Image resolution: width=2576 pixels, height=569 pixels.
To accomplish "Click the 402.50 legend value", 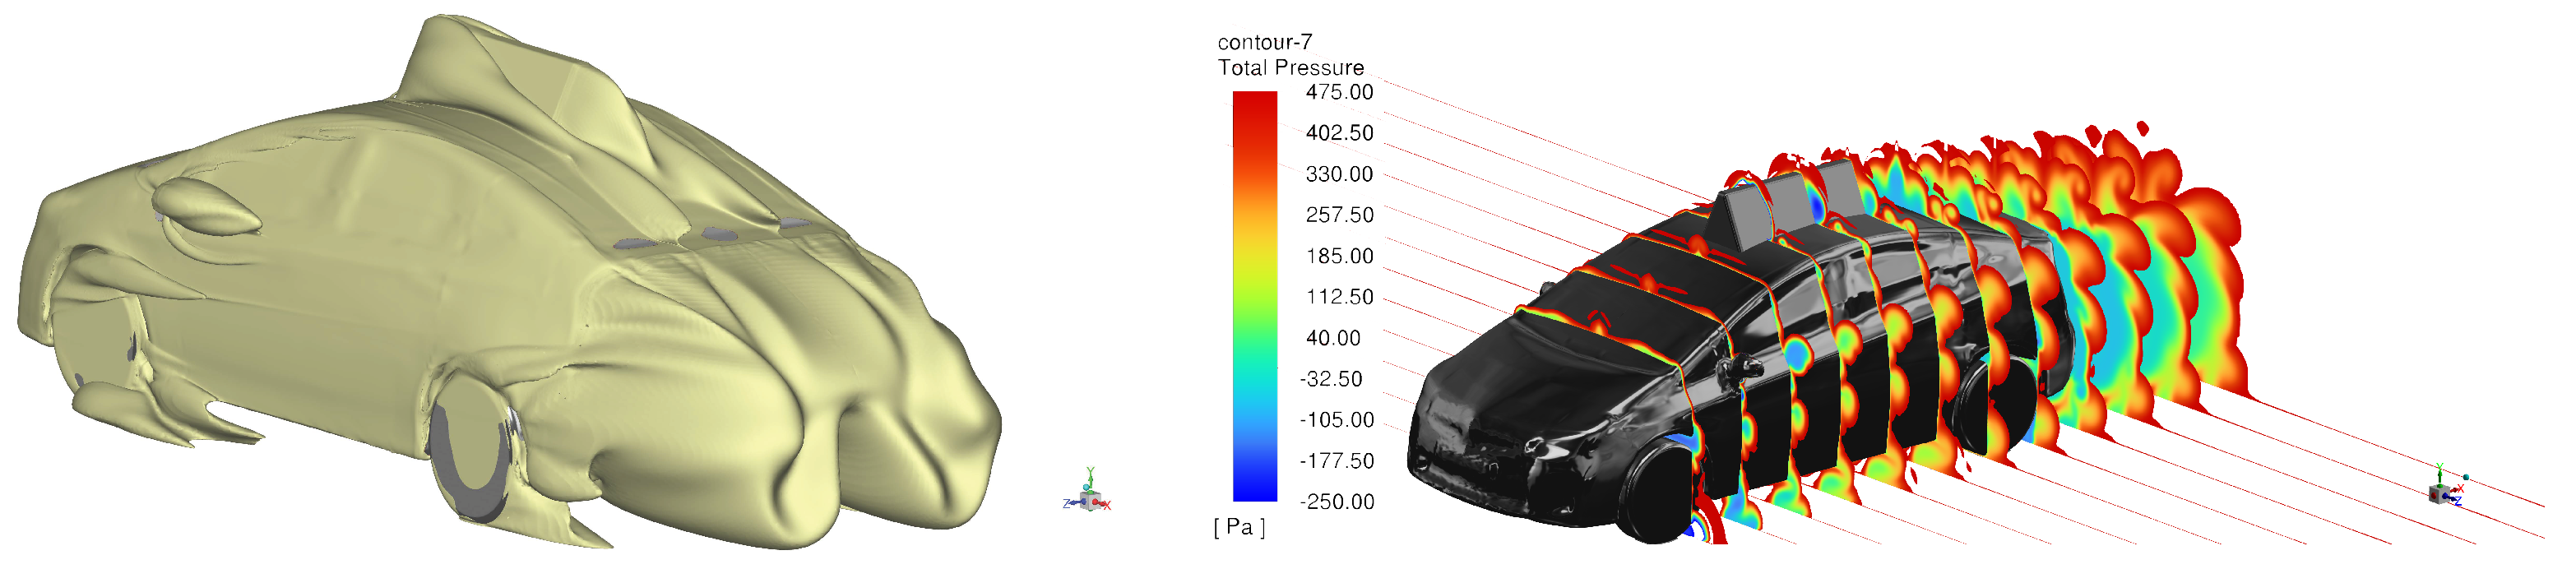I will coord(1339,133).
